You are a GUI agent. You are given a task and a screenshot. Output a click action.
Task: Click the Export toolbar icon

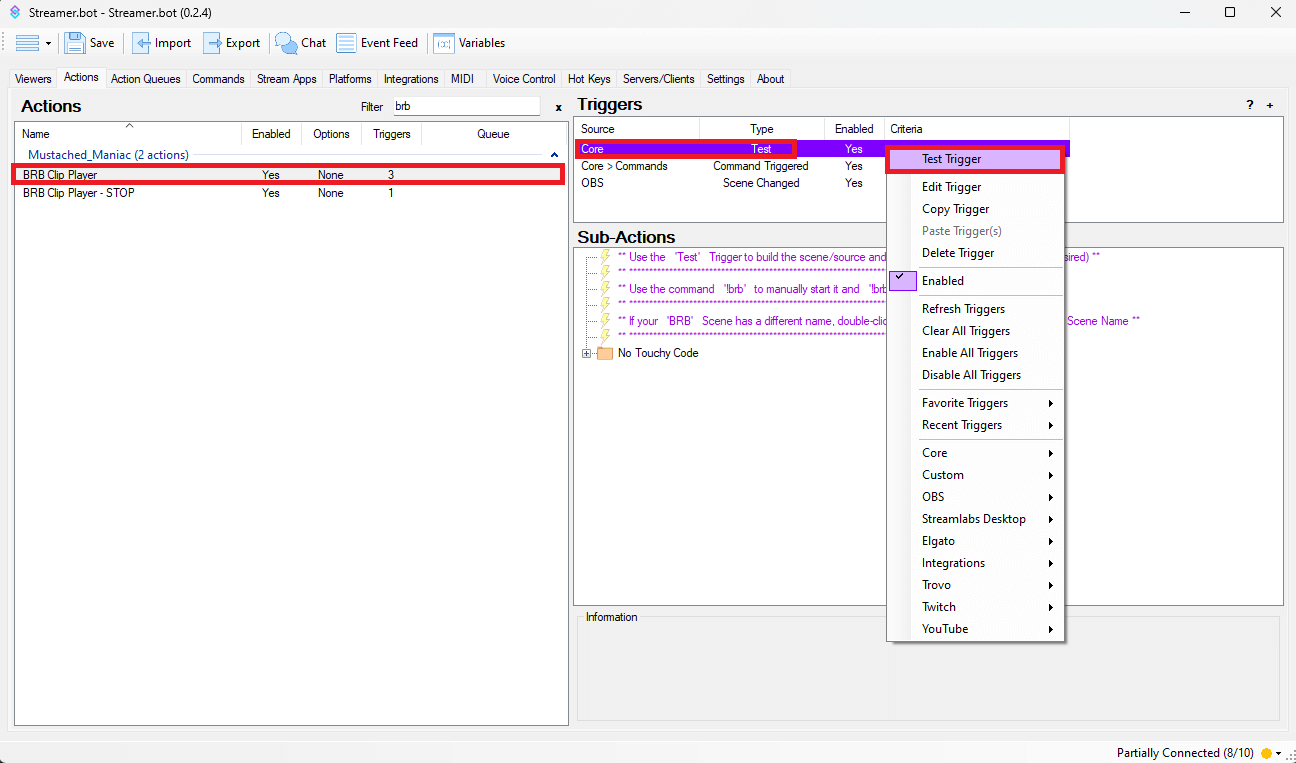213,43
